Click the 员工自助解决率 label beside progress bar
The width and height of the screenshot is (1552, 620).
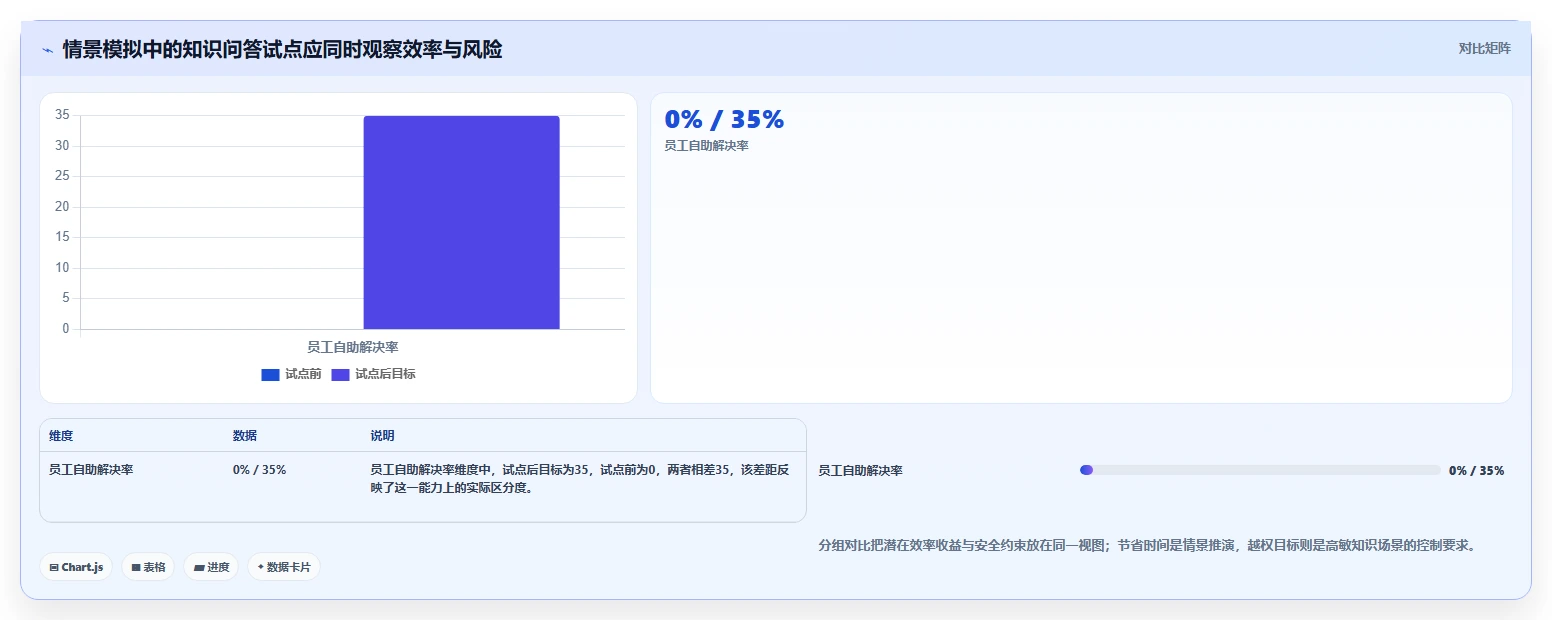860,471
